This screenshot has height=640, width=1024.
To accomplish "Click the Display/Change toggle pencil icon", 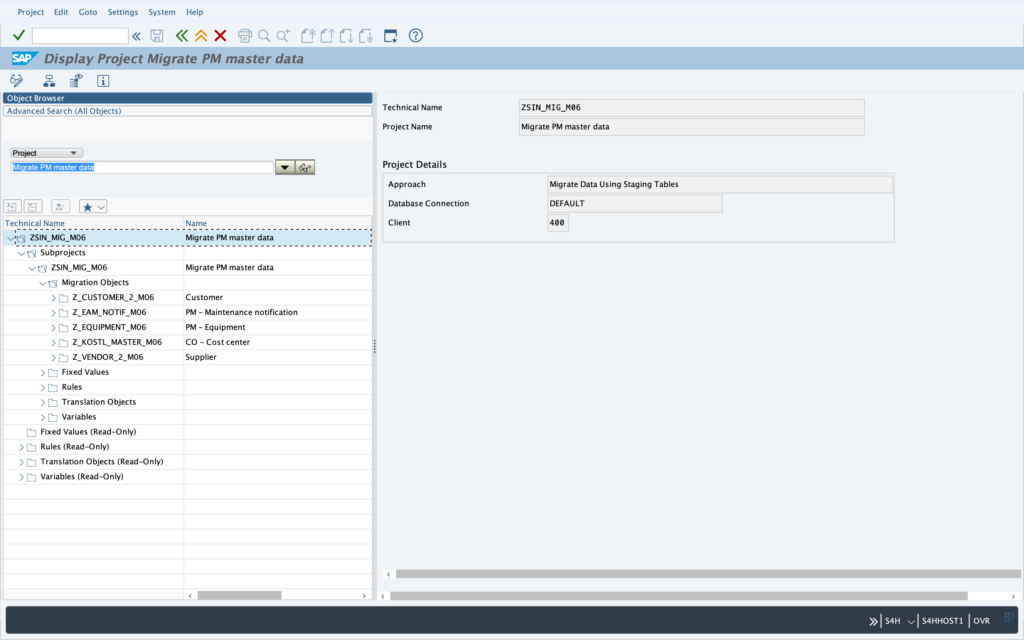I will (16, 81).
